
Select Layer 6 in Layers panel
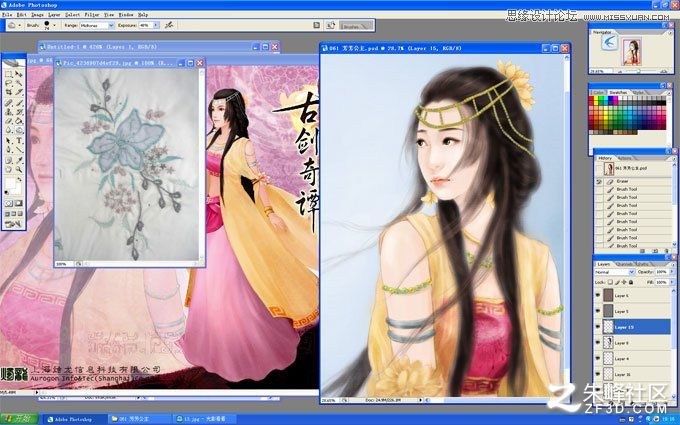pyautogui.click(x=637, y=296)
